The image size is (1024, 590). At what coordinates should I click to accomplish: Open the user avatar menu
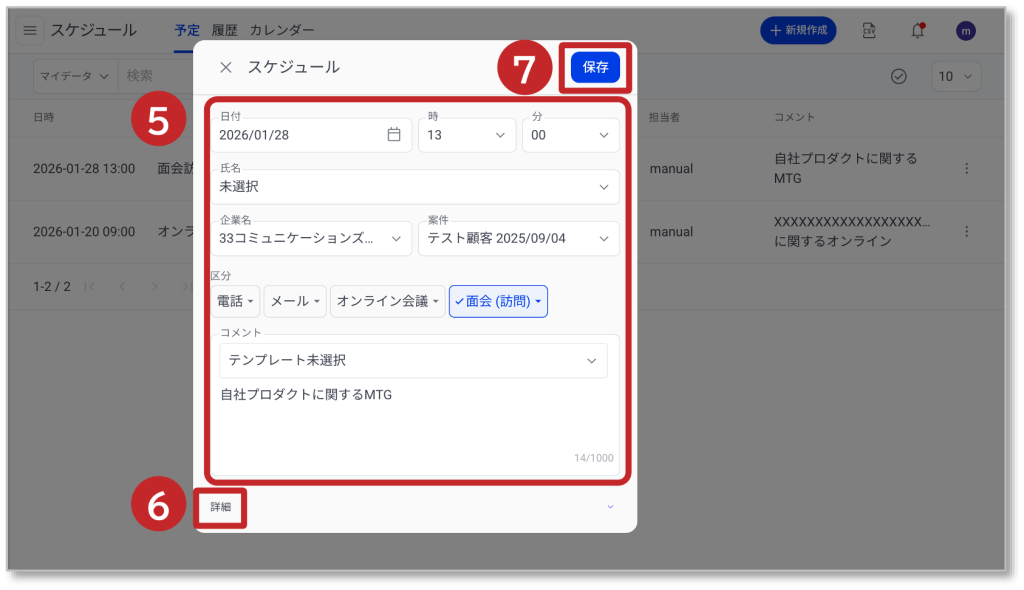pos(965,31)
